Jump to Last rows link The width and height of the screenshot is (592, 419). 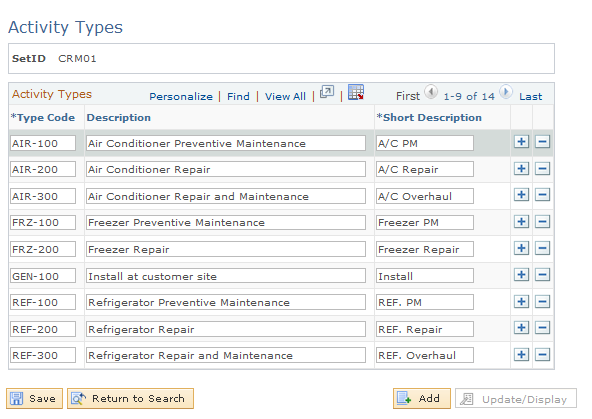pyautogui.click(x=530, y=97)
